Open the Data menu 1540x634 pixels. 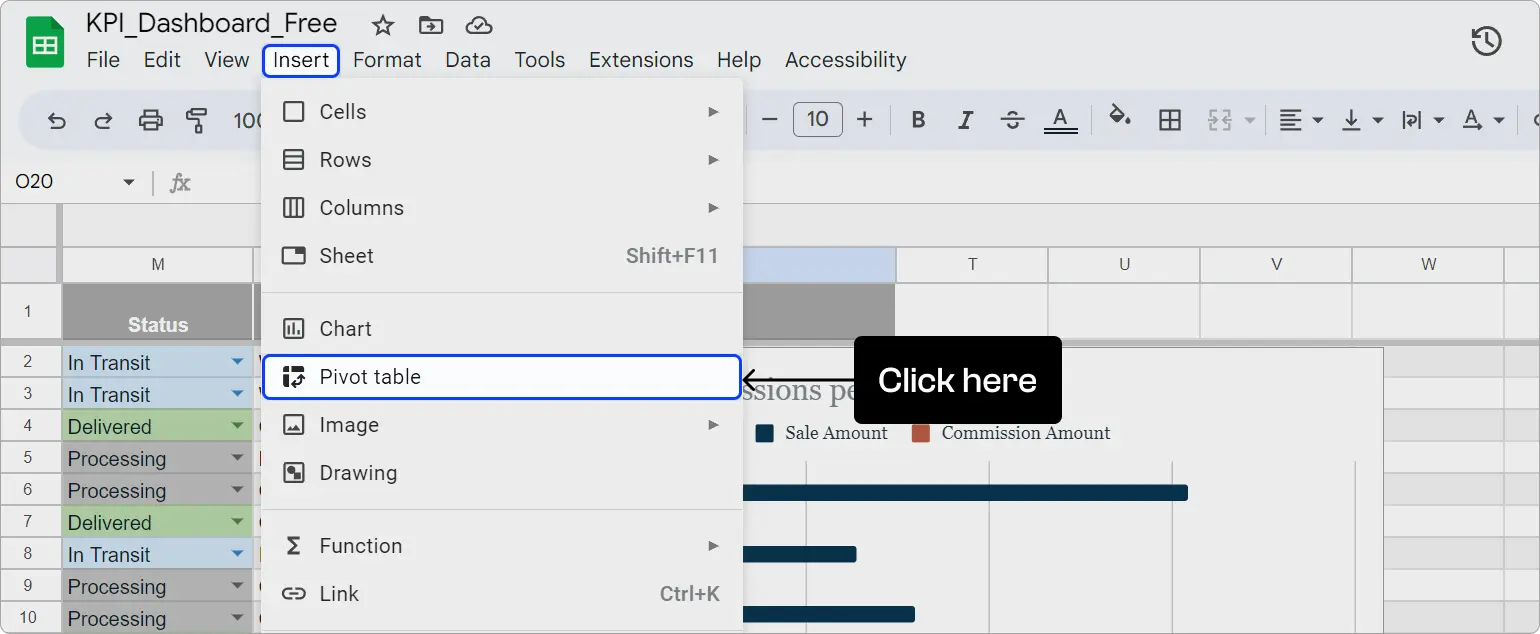click(x=468, y=60)
